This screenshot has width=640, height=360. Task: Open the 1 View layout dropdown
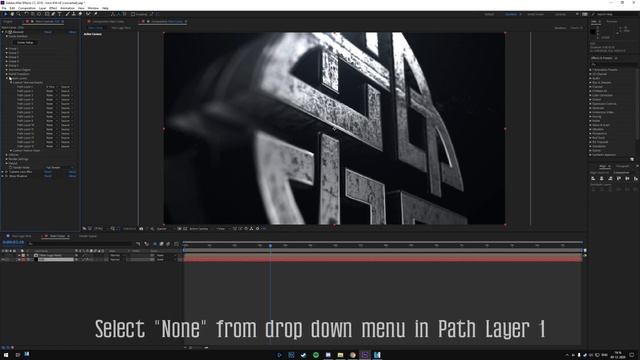tap(222, 229)
